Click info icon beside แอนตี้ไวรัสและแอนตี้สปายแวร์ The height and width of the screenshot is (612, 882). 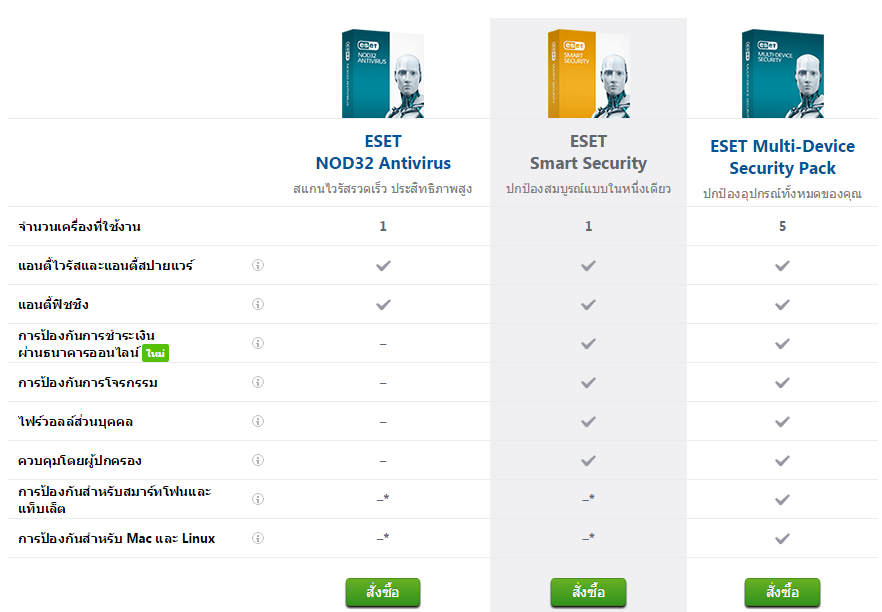coord(257,265)
